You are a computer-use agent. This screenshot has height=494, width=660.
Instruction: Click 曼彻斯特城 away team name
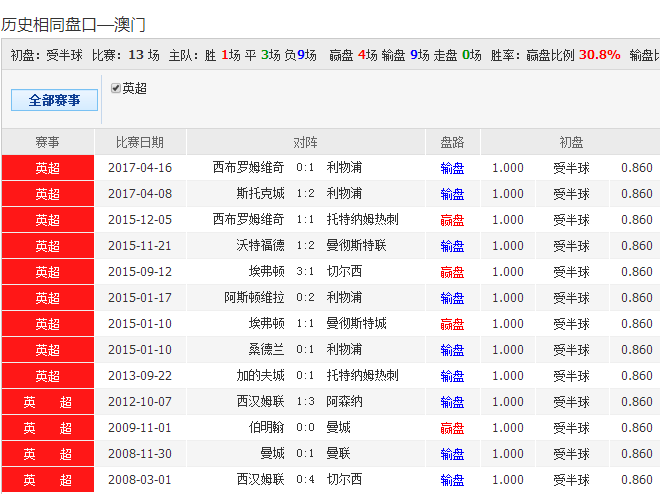[357, 324]
